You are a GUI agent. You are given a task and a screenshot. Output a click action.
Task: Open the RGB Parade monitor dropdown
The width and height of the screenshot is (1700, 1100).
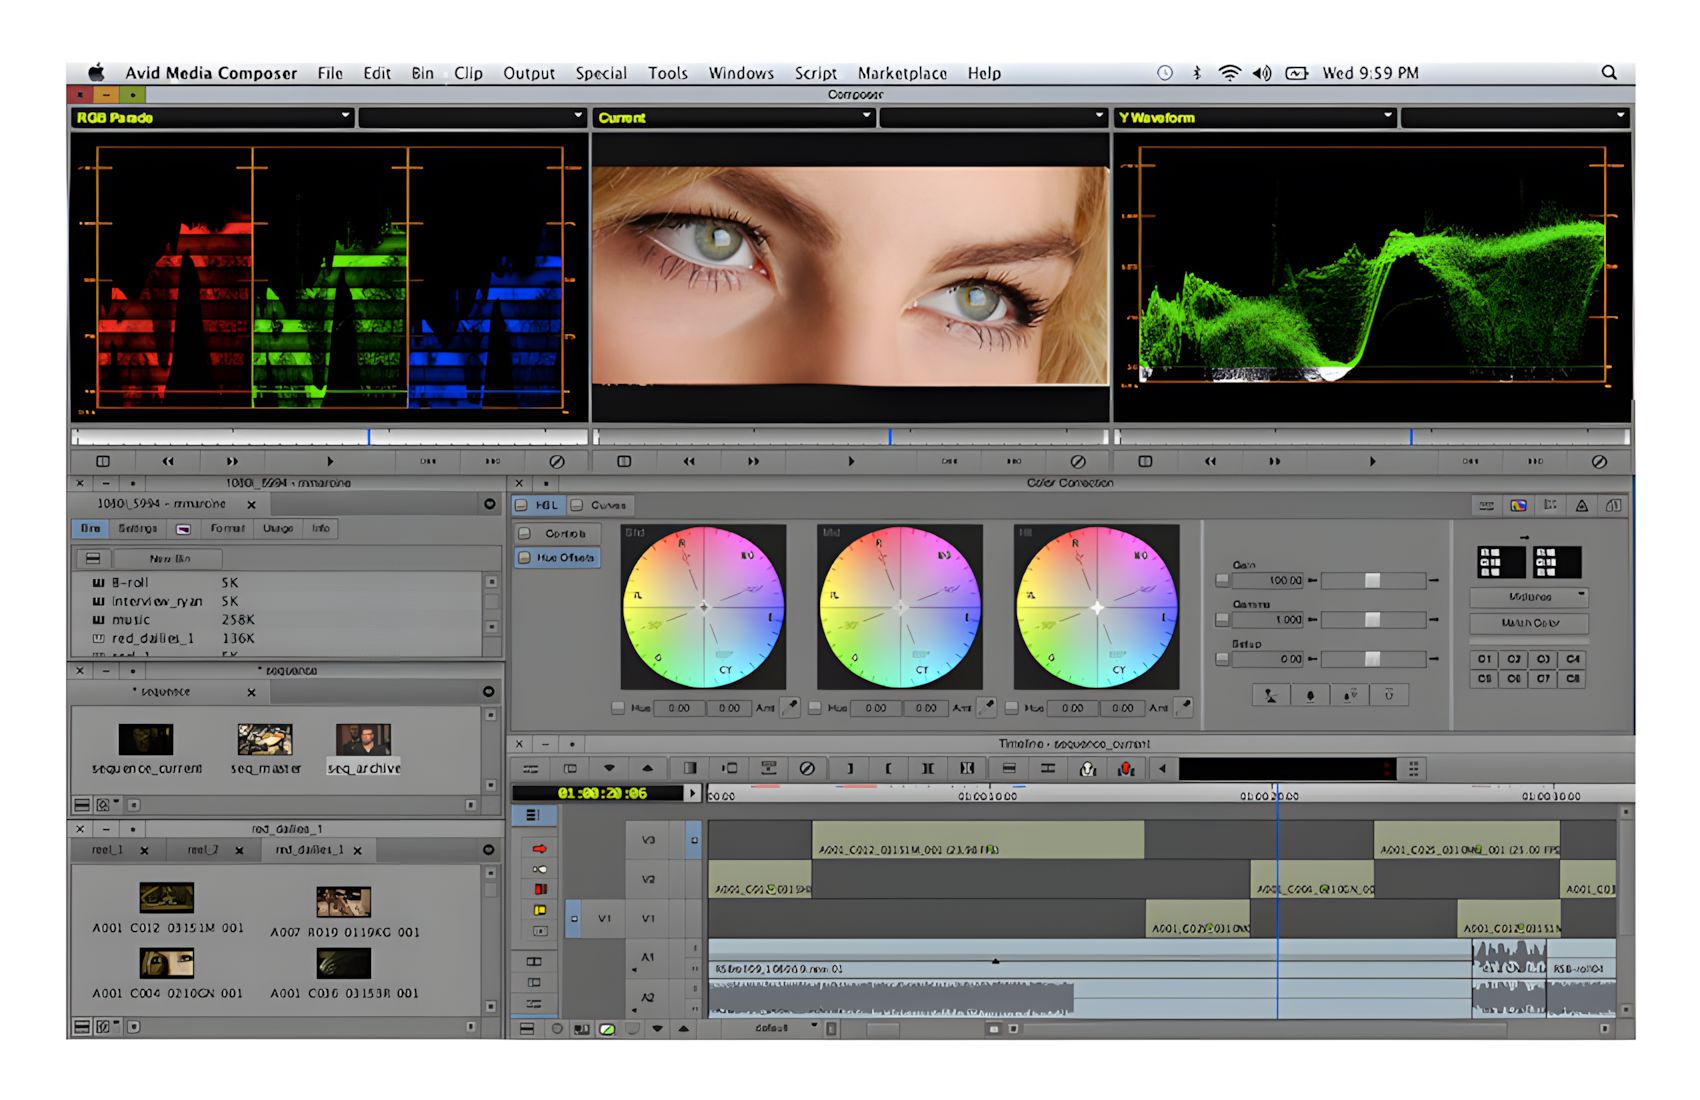(213, 117)
